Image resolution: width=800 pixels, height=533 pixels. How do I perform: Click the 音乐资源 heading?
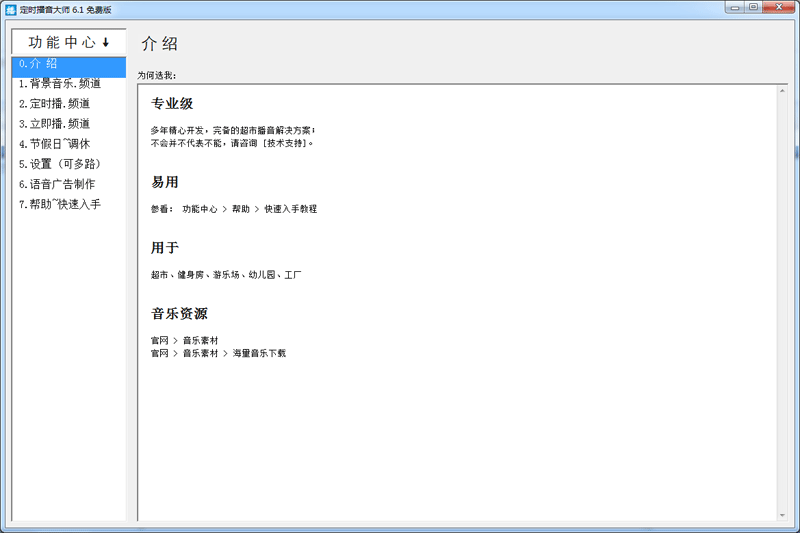pos(179,314)
